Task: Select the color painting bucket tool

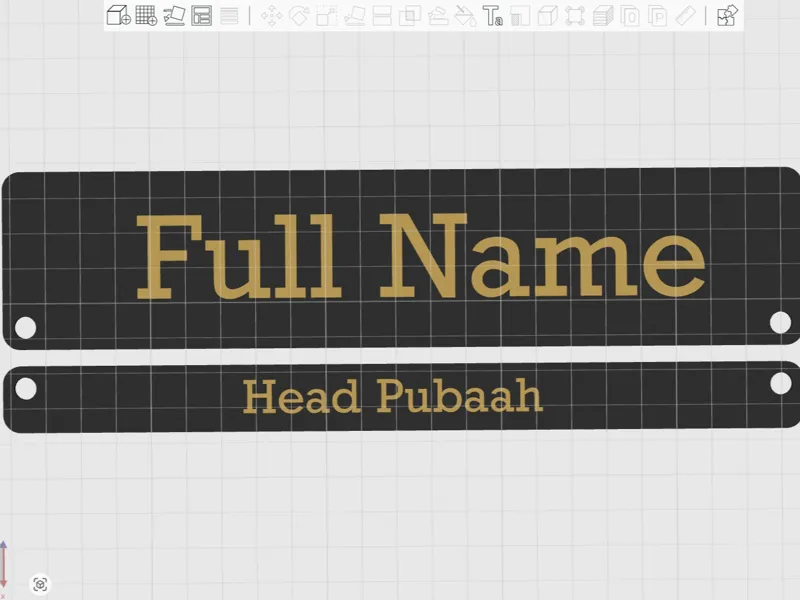Action: coord(465,15)
